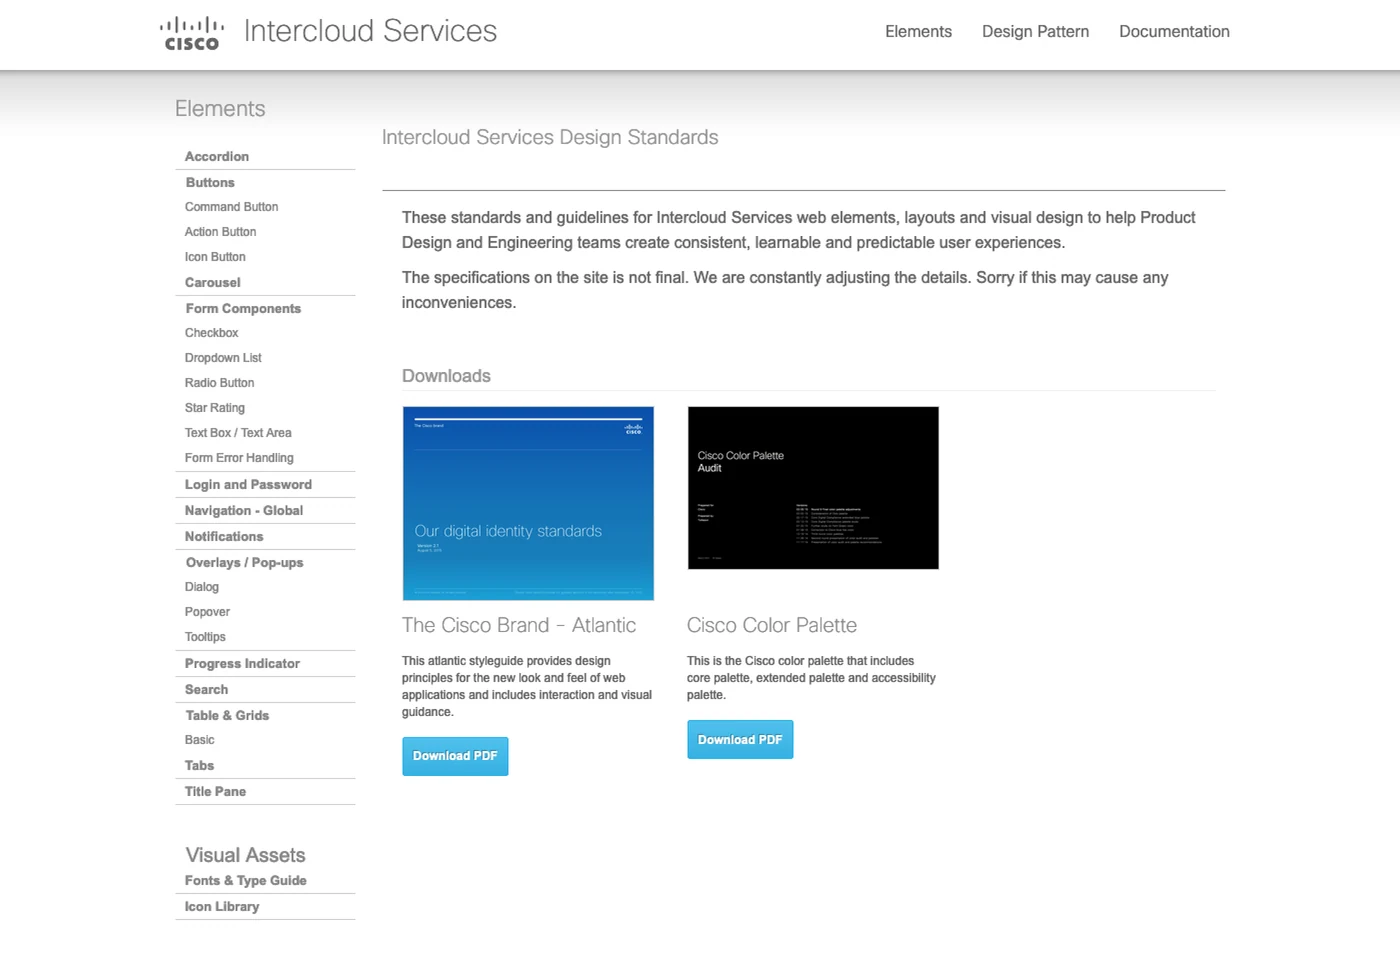The width and height of the screenshot is (1400, 979).
Task: Click the Checkbox sidebar link
Action: pyautogui.click(x=211, y=333)
